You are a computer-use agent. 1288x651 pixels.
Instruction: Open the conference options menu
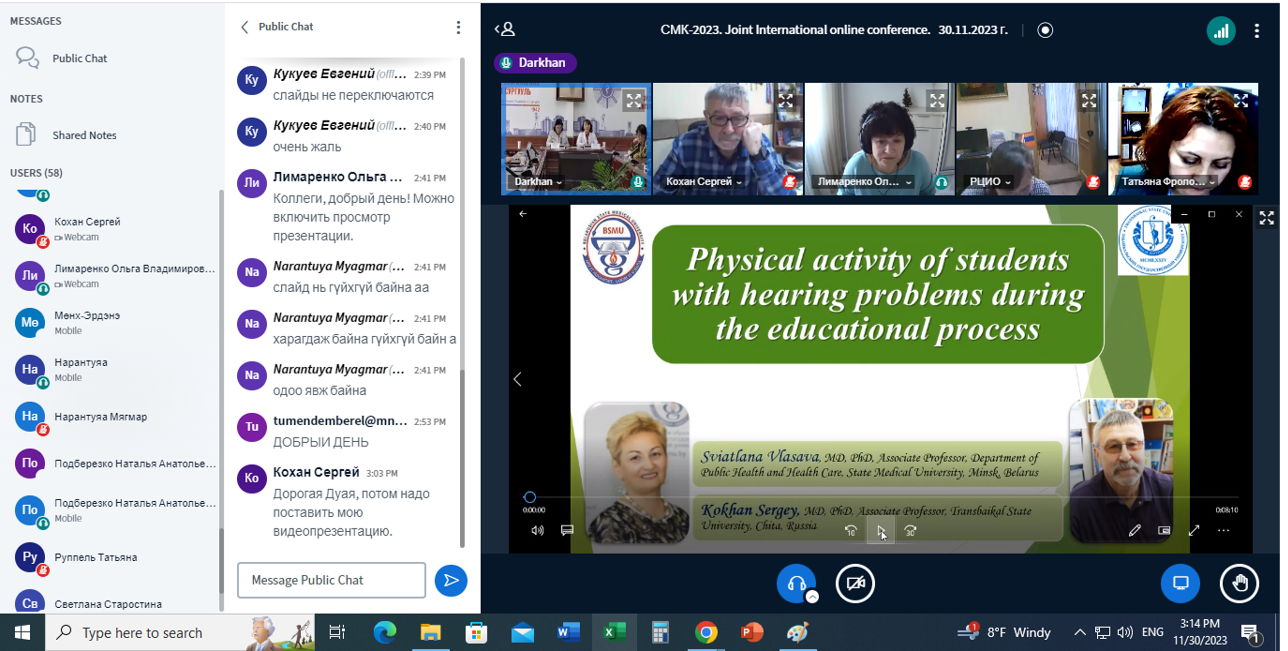coord(1257,31)
